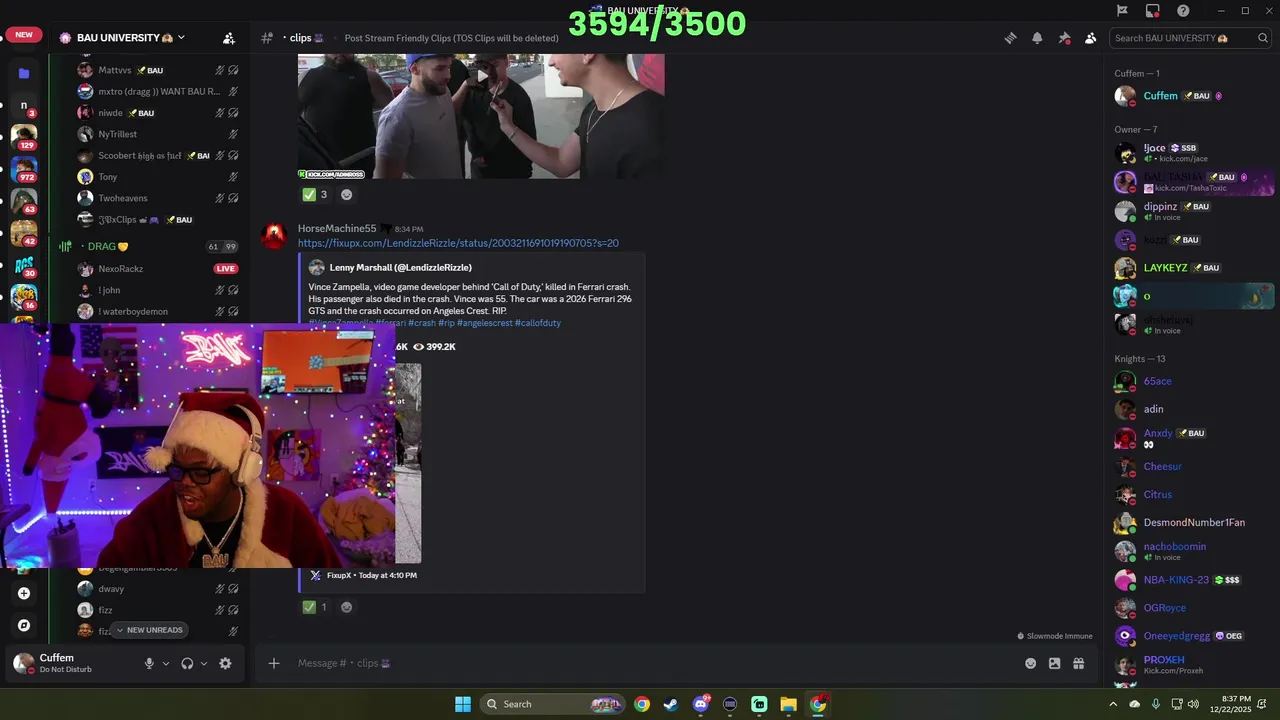Image resolution: width=1280 pixels, height=720 pixels.
Task: Open the gift Nitro icon
Action: (x=1079, y=663)
